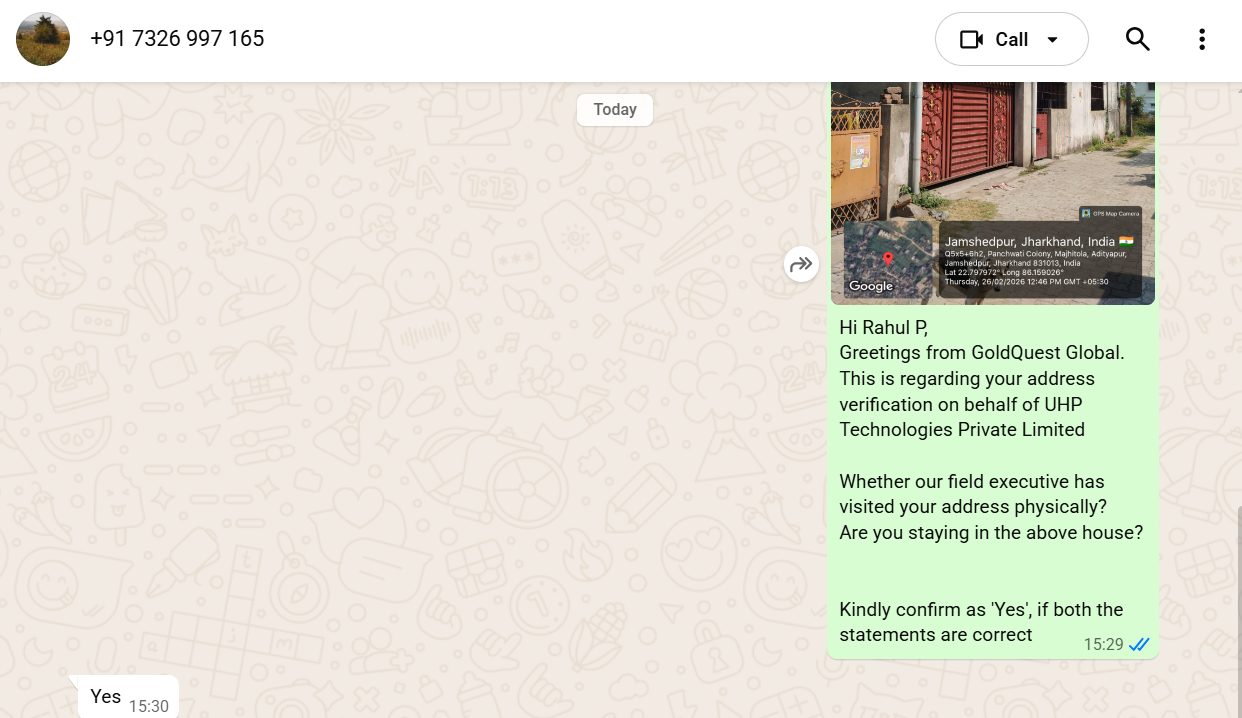The width and height of the screenshot is (1242, 718).
Task: Click the Today date chip
Action: coord(614,110)
